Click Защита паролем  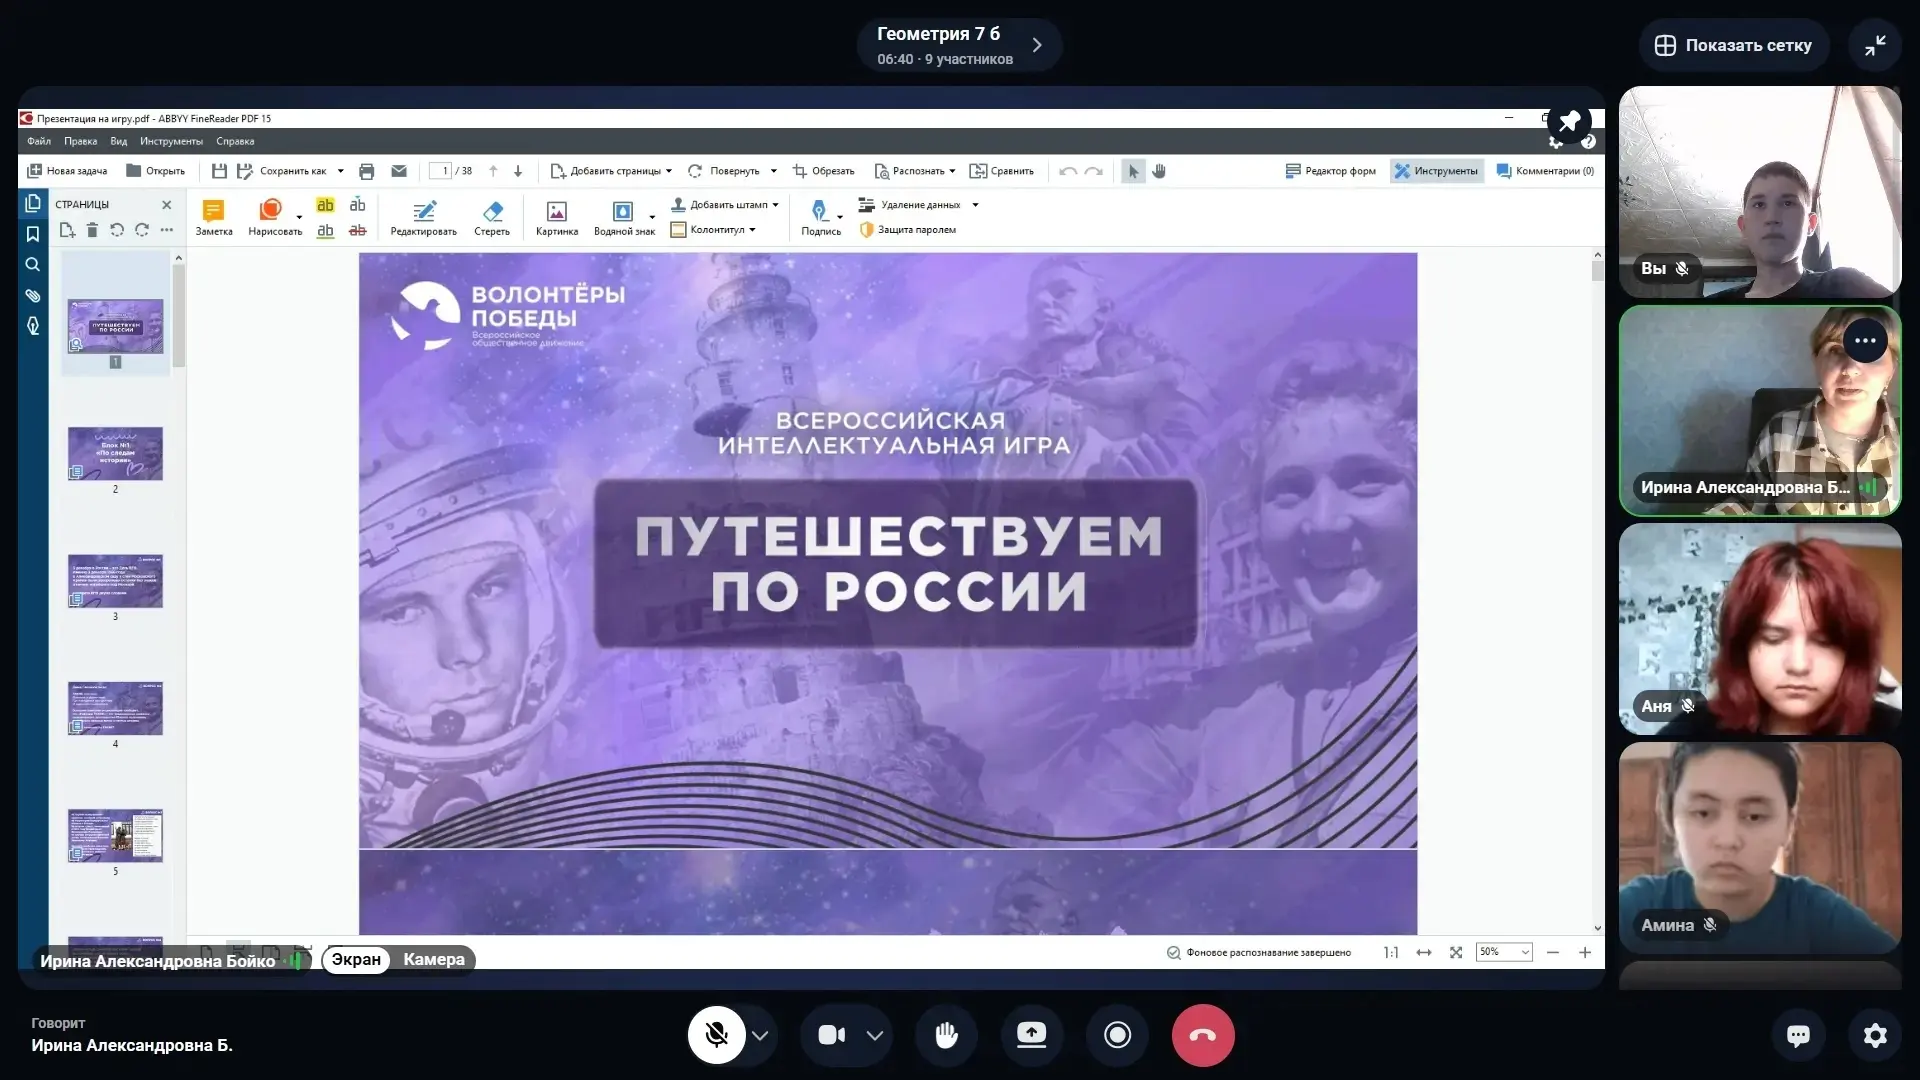click(908, 230)
